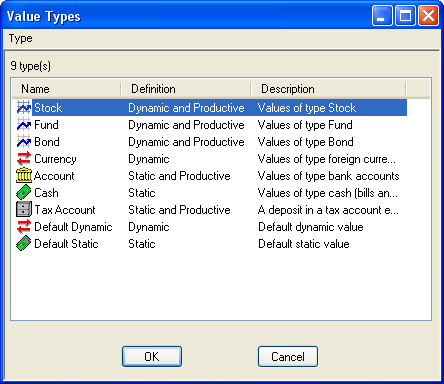Image resolution: width=444 pixels, height=384 pixels.
Task: Sort by the Definition column header
Action: point(186,89)
